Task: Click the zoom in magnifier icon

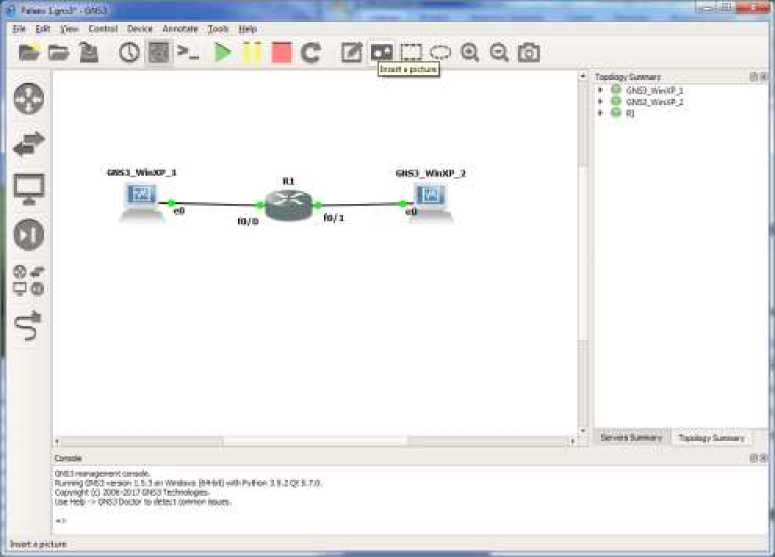Action: 470,52
